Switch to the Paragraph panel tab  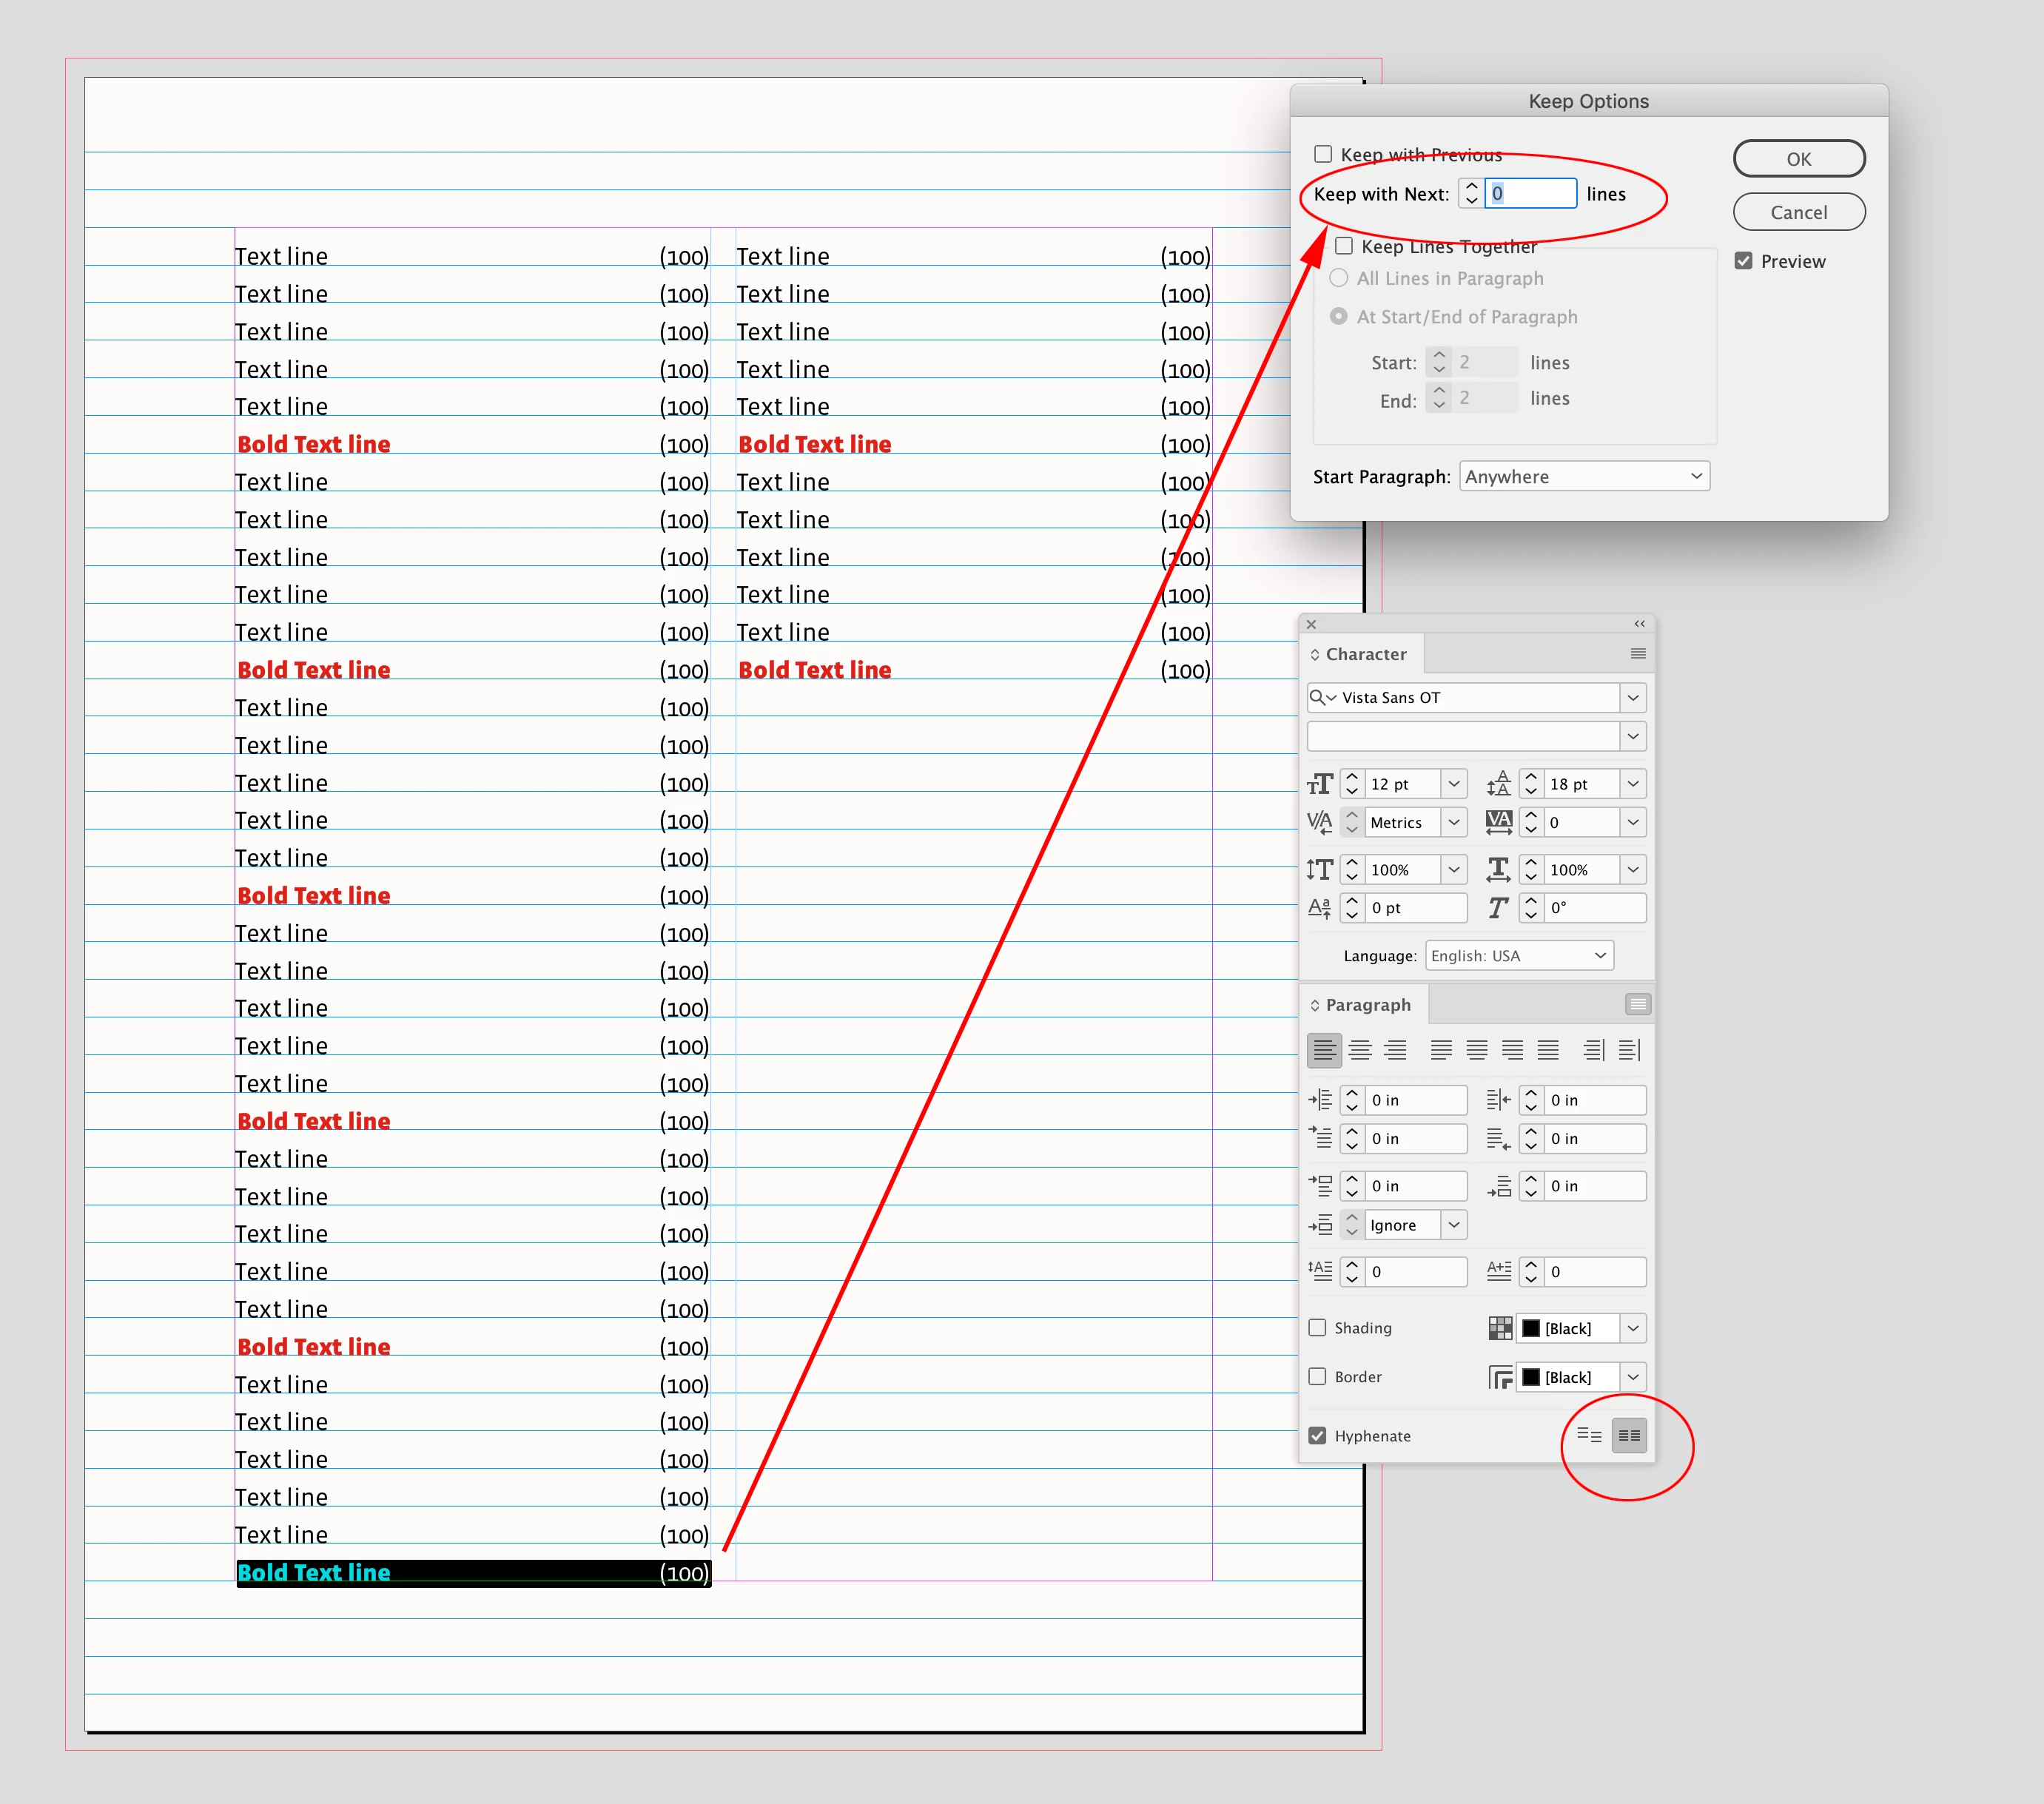point(1367,1005)
